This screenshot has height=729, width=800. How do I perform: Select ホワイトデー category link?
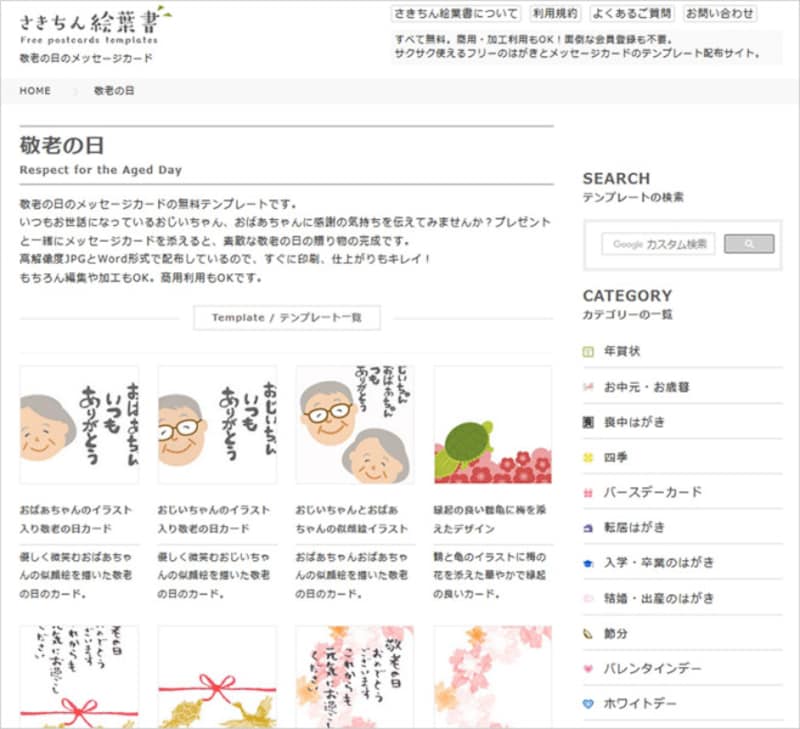pyautogui.click(x=640, y=704)
